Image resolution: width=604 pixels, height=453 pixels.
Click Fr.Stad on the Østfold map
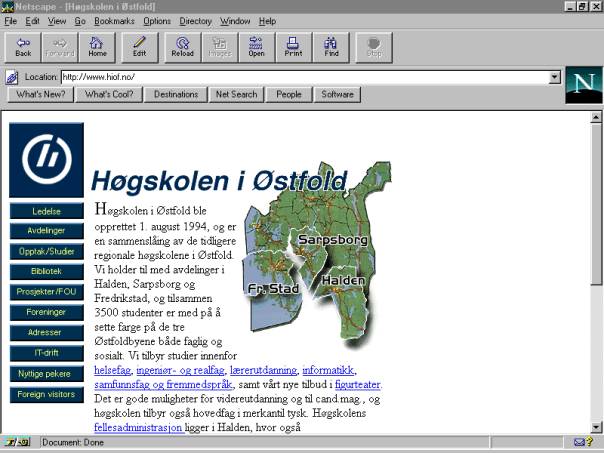click(273, 289)
